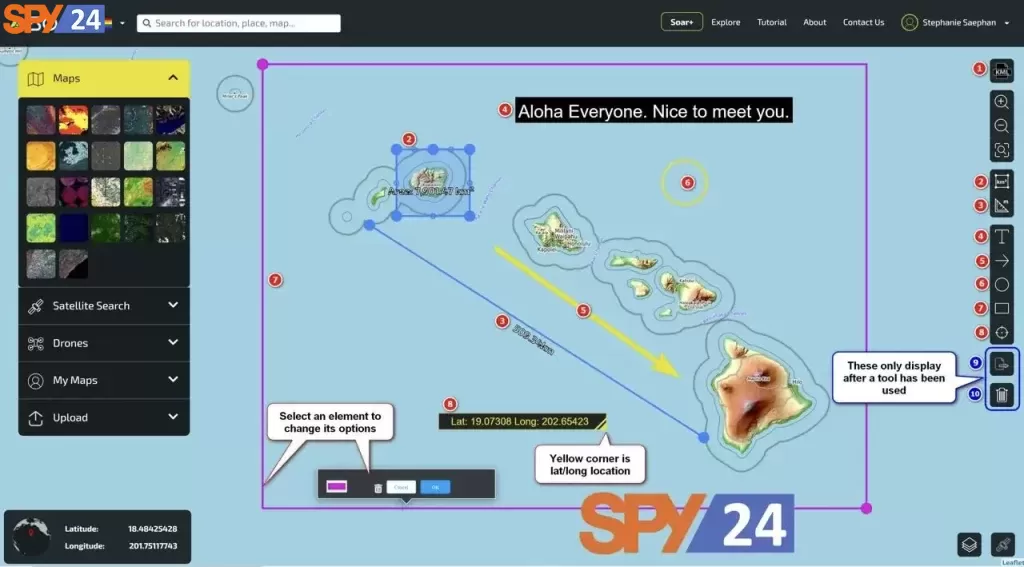Screen dimensions: 1024x567
Task: Click the white Cancel button
Action: [x=401, y=487]
